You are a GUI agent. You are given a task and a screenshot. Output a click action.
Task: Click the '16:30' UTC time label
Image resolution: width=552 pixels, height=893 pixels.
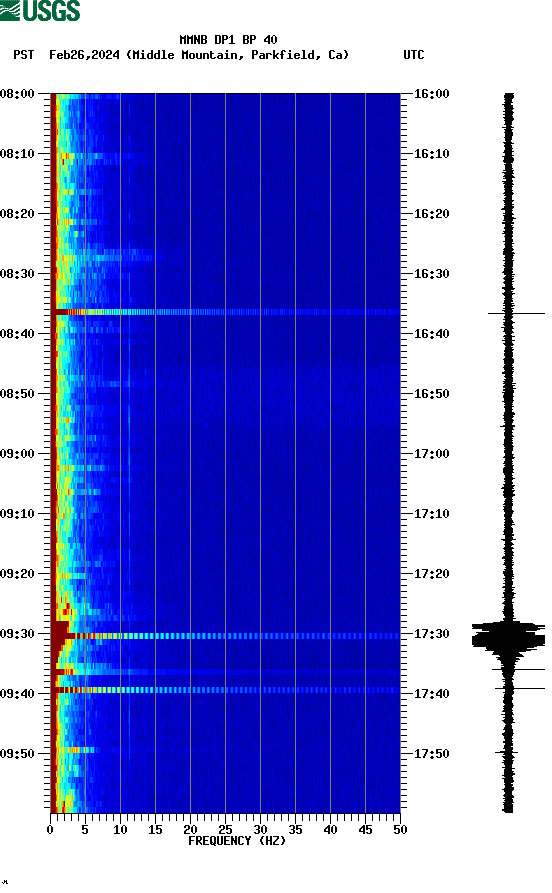click(x=432, y=274)
